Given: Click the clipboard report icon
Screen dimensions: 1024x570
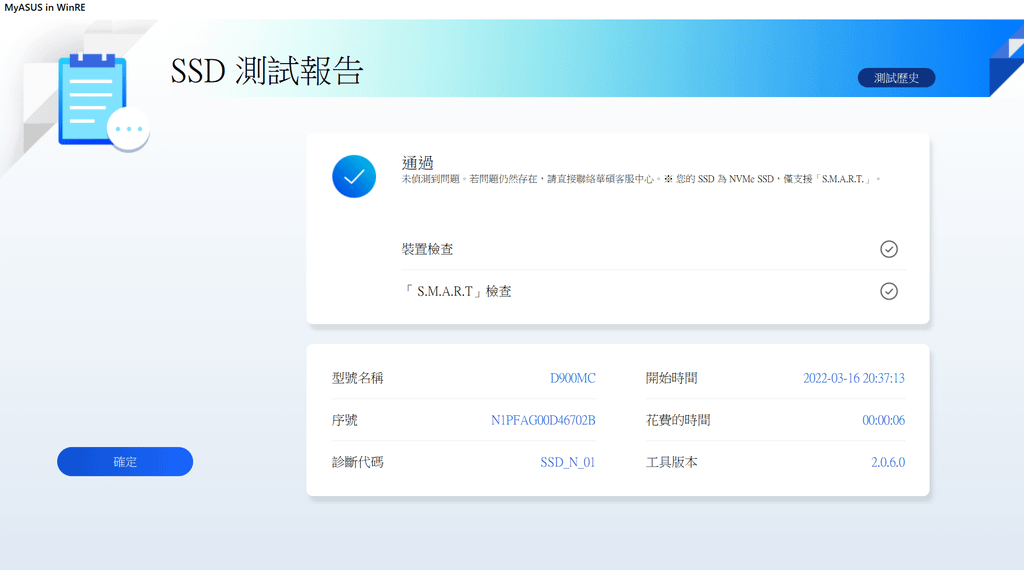Looking at the screenshot, I should pos(103,102).
